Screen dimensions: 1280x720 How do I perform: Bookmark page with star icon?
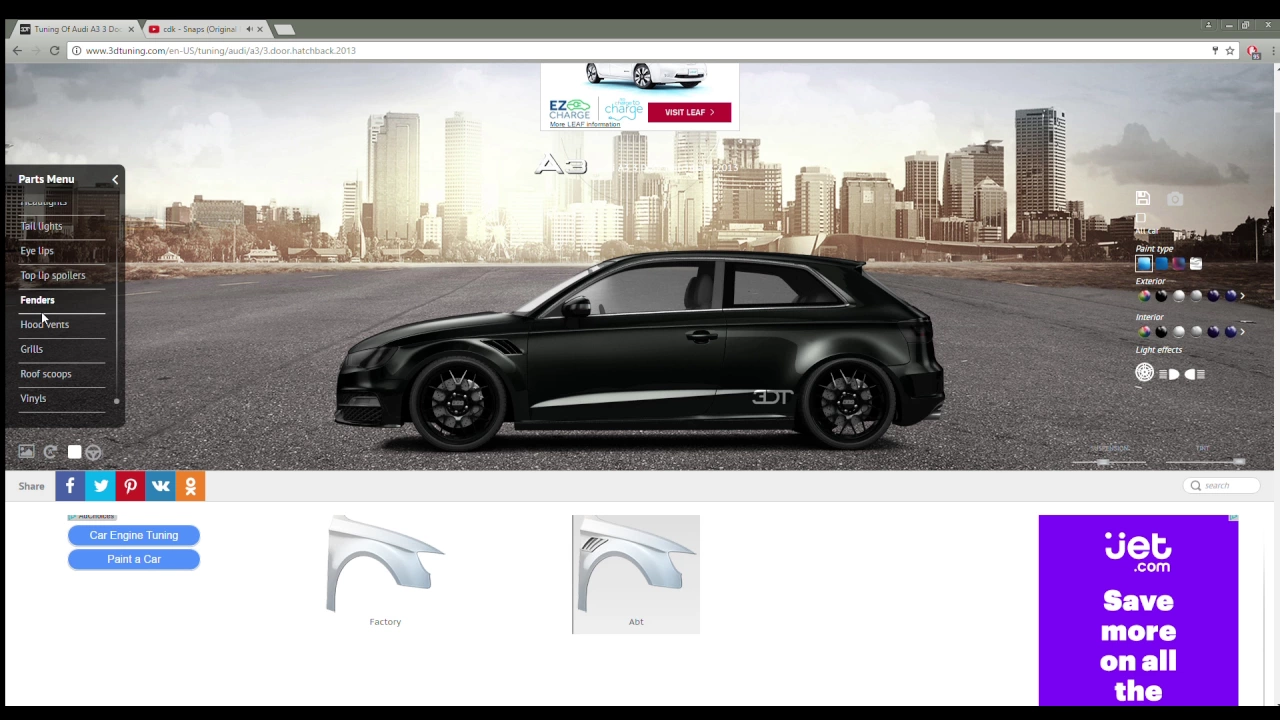tap(1230, 50)
